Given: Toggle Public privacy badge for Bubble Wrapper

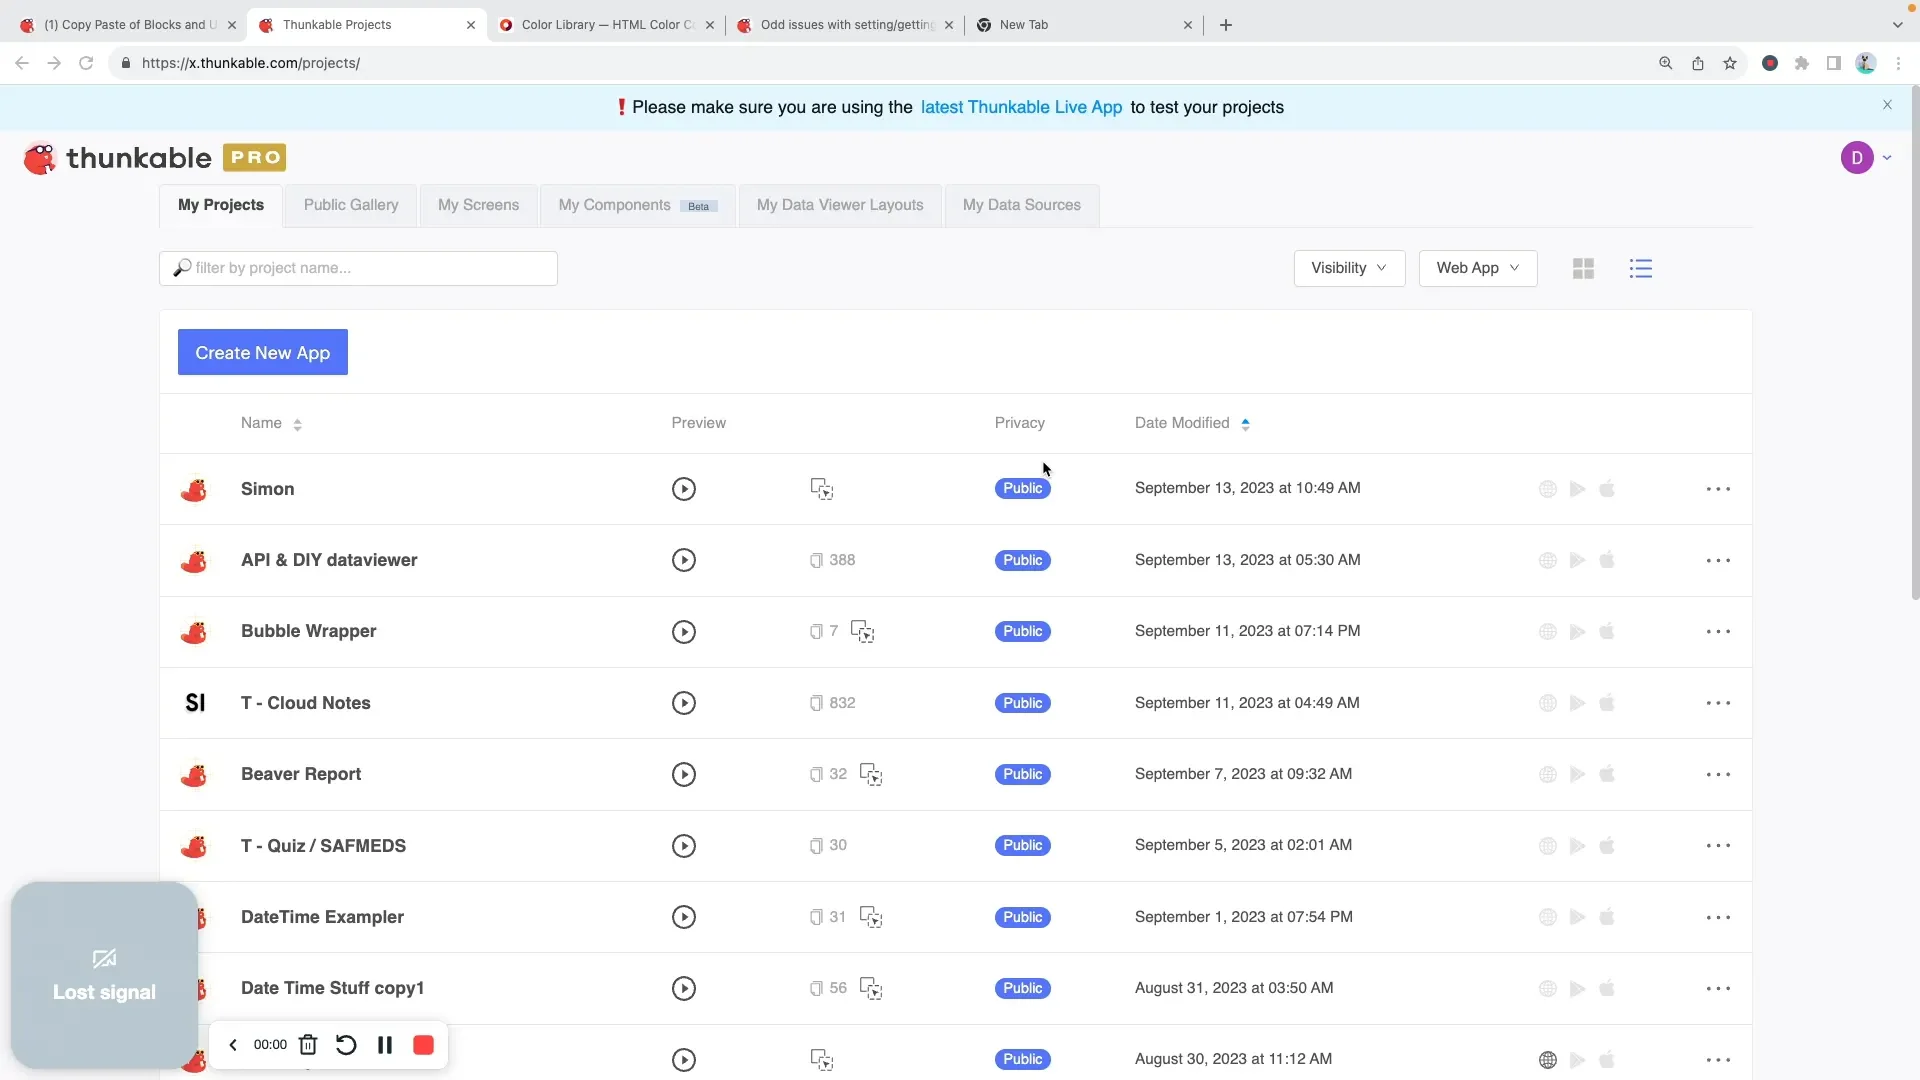Looking at the screenshot, I should coord(1022,631).
